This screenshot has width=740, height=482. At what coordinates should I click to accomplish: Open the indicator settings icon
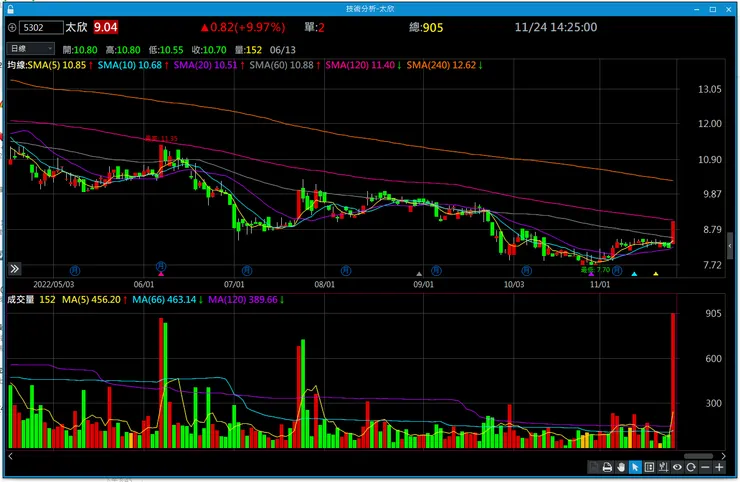[663, 467]
